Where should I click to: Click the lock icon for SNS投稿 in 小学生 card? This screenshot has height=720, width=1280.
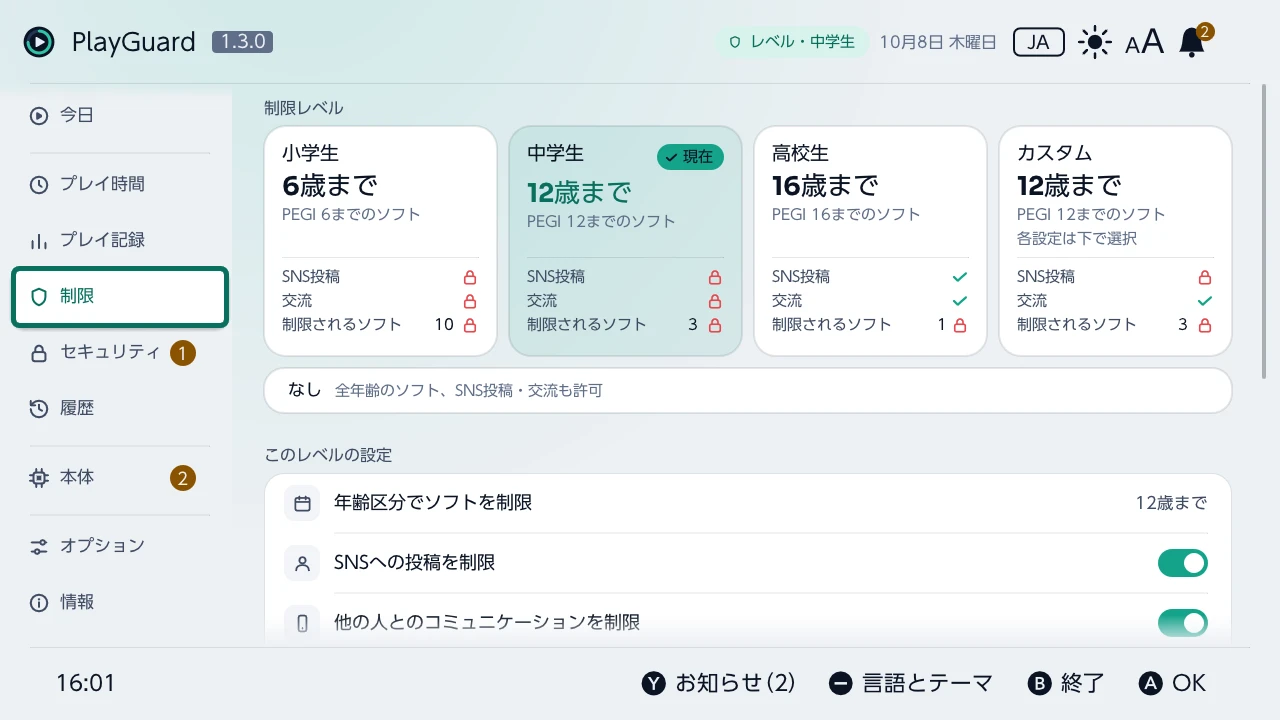point(470,277)
